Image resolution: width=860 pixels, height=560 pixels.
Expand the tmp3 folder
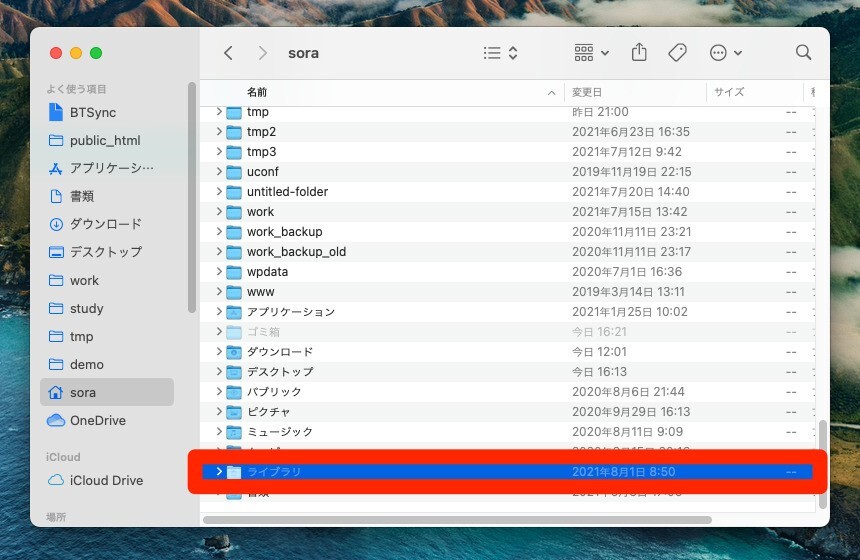[x=219, y=151]
